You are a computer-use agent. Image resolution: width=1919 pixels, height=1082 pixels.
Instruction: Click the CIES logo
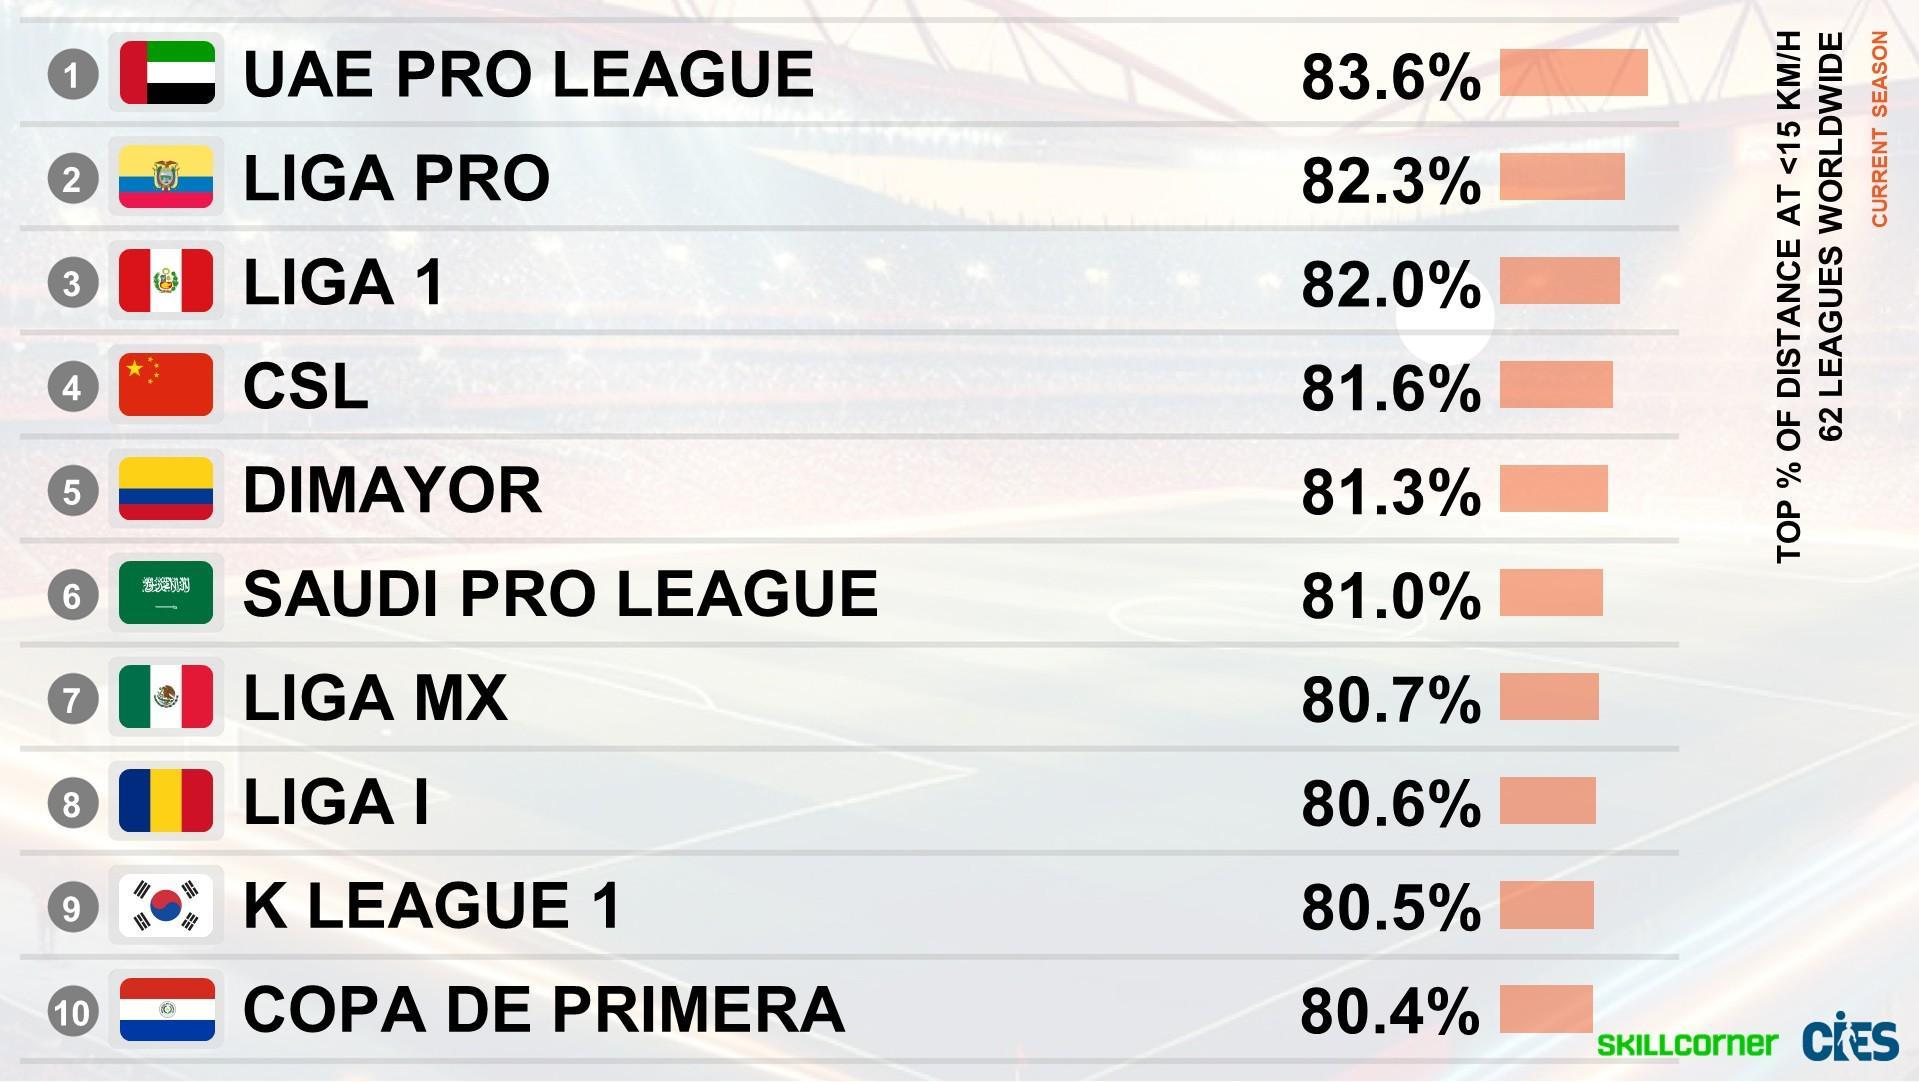tap(1850, 1038)
